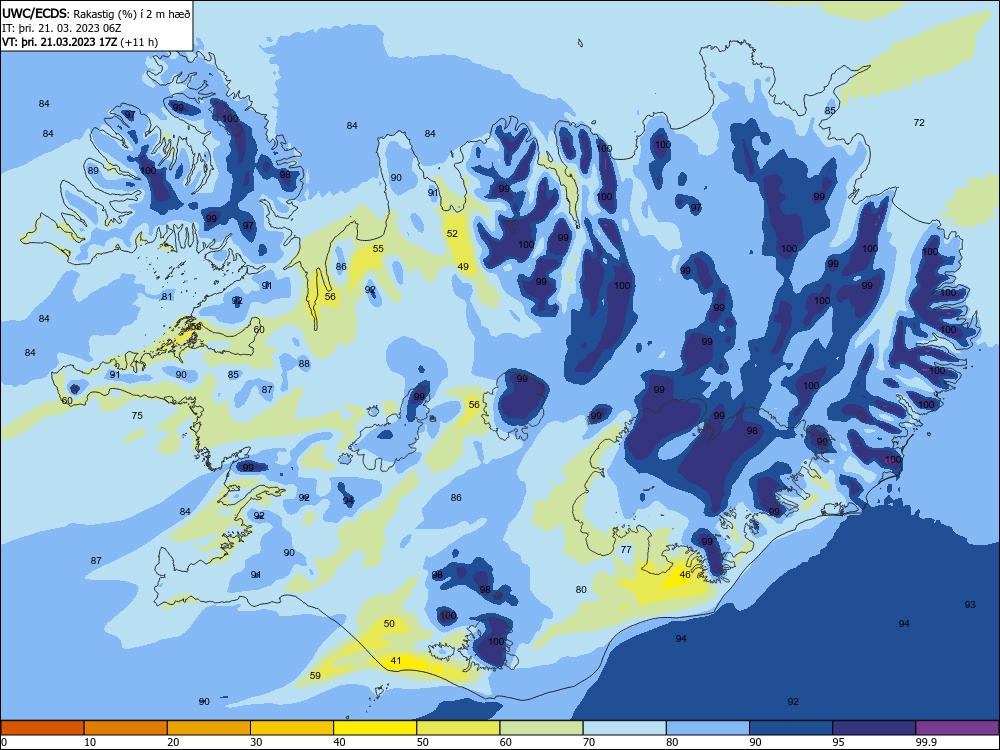Pick the light green 60–70 legend swatch
The image size is (1000, 750).
click(541, 728)
